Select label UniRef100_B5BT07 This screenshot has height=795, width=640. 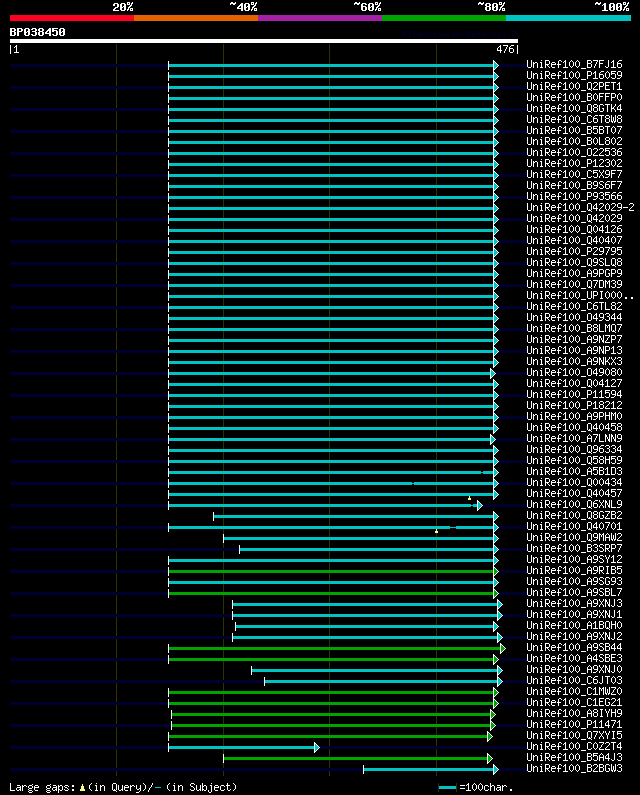574,130
